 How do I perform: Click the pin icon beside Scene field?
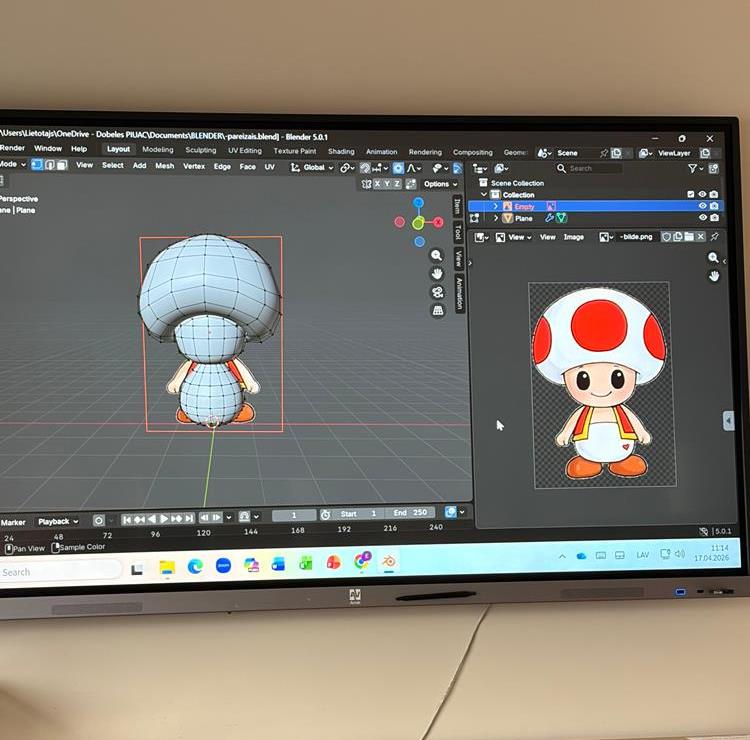click(x=604, y=153)
